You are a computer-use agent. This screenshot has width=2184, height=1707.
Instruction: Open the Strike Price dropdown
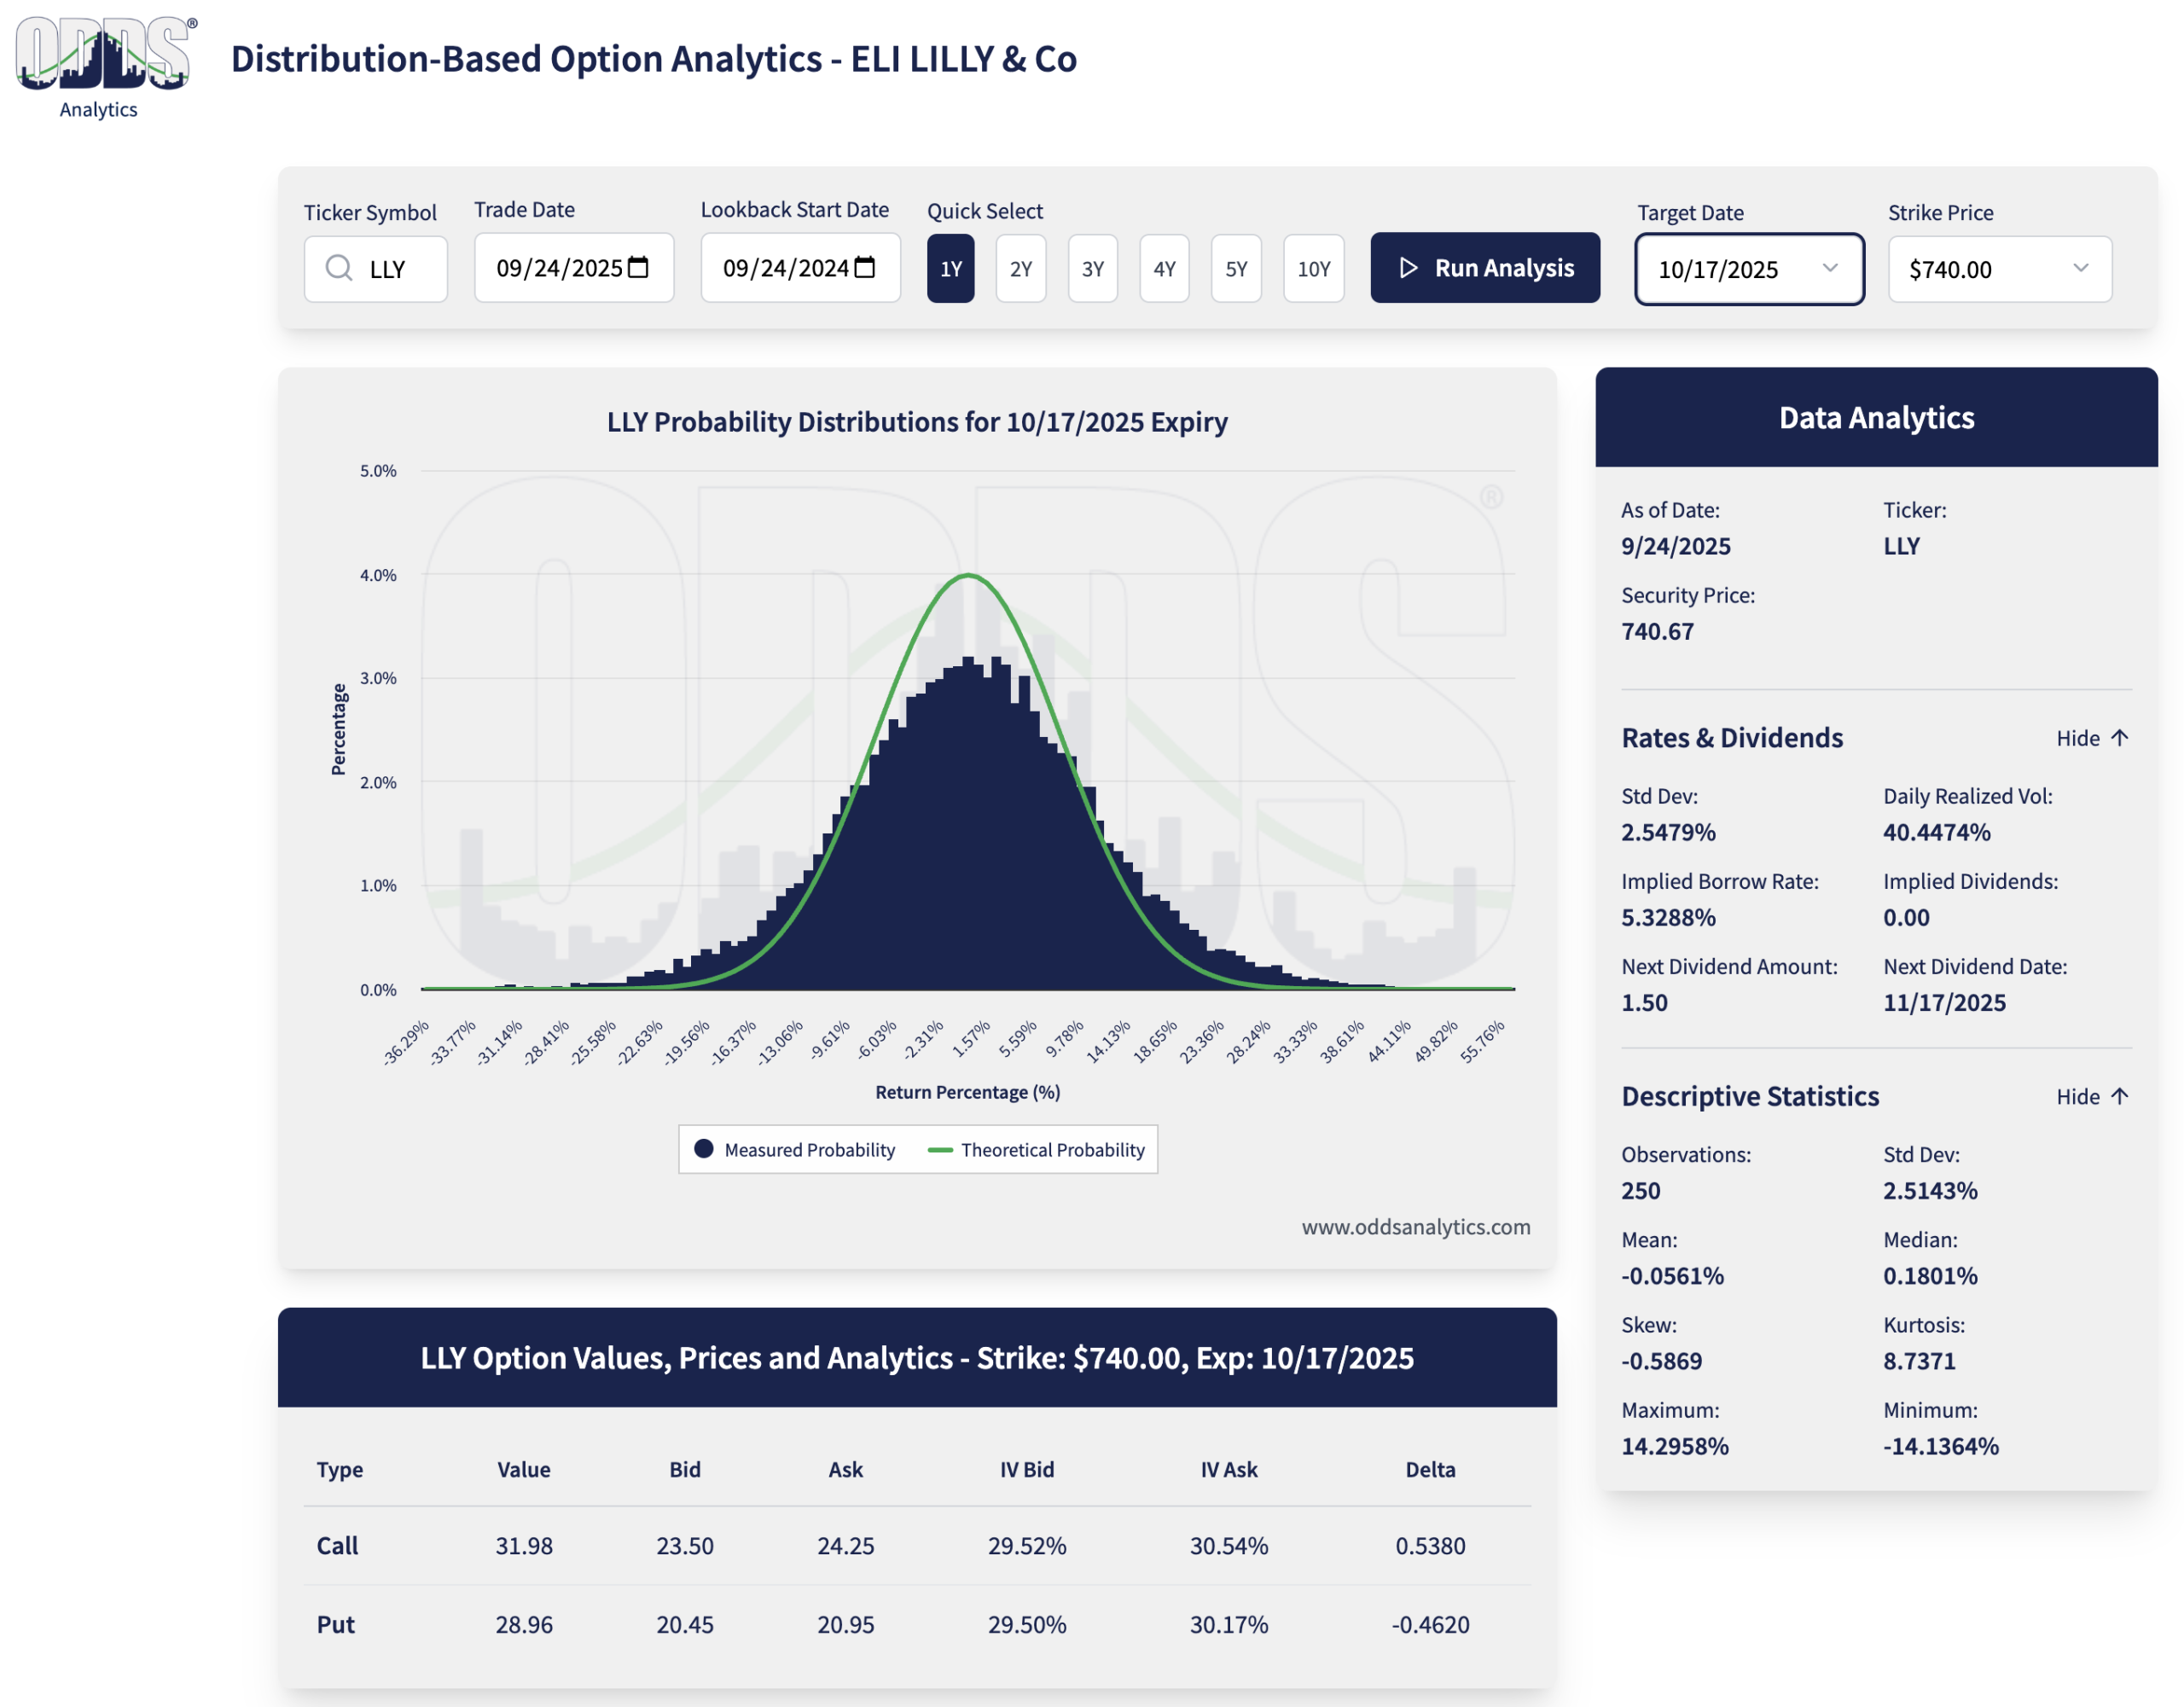[1998, 269]
